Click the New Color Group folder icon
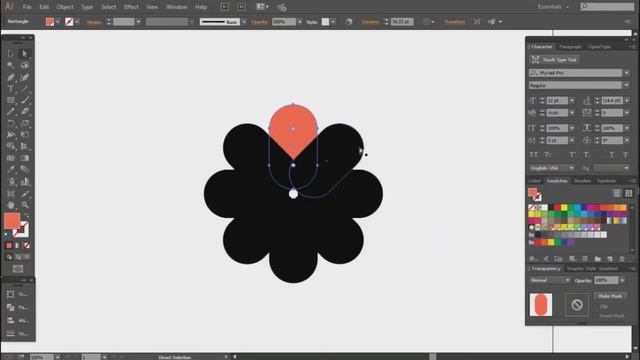Viewport: 640px width, 360px height. click(598, 259)
